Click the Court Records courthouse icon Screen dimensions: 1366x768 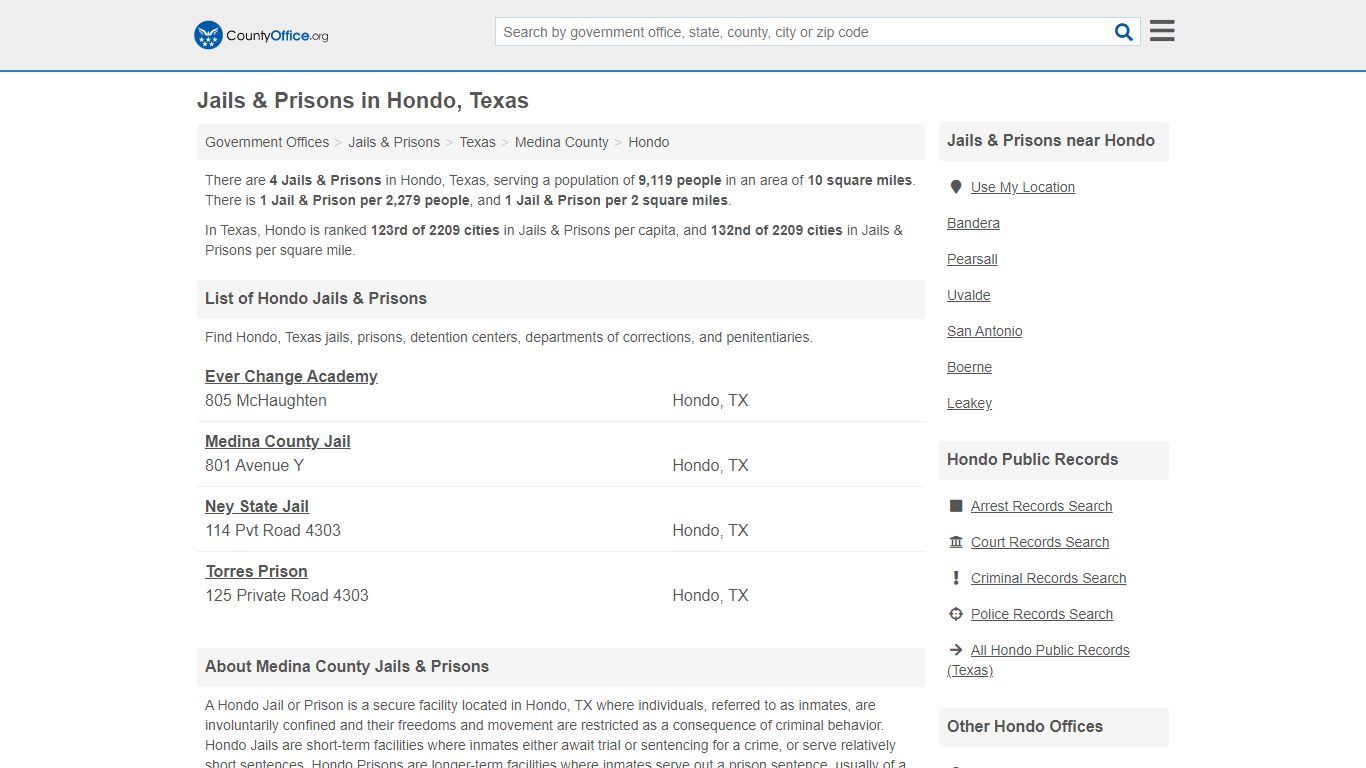point(956,542)
